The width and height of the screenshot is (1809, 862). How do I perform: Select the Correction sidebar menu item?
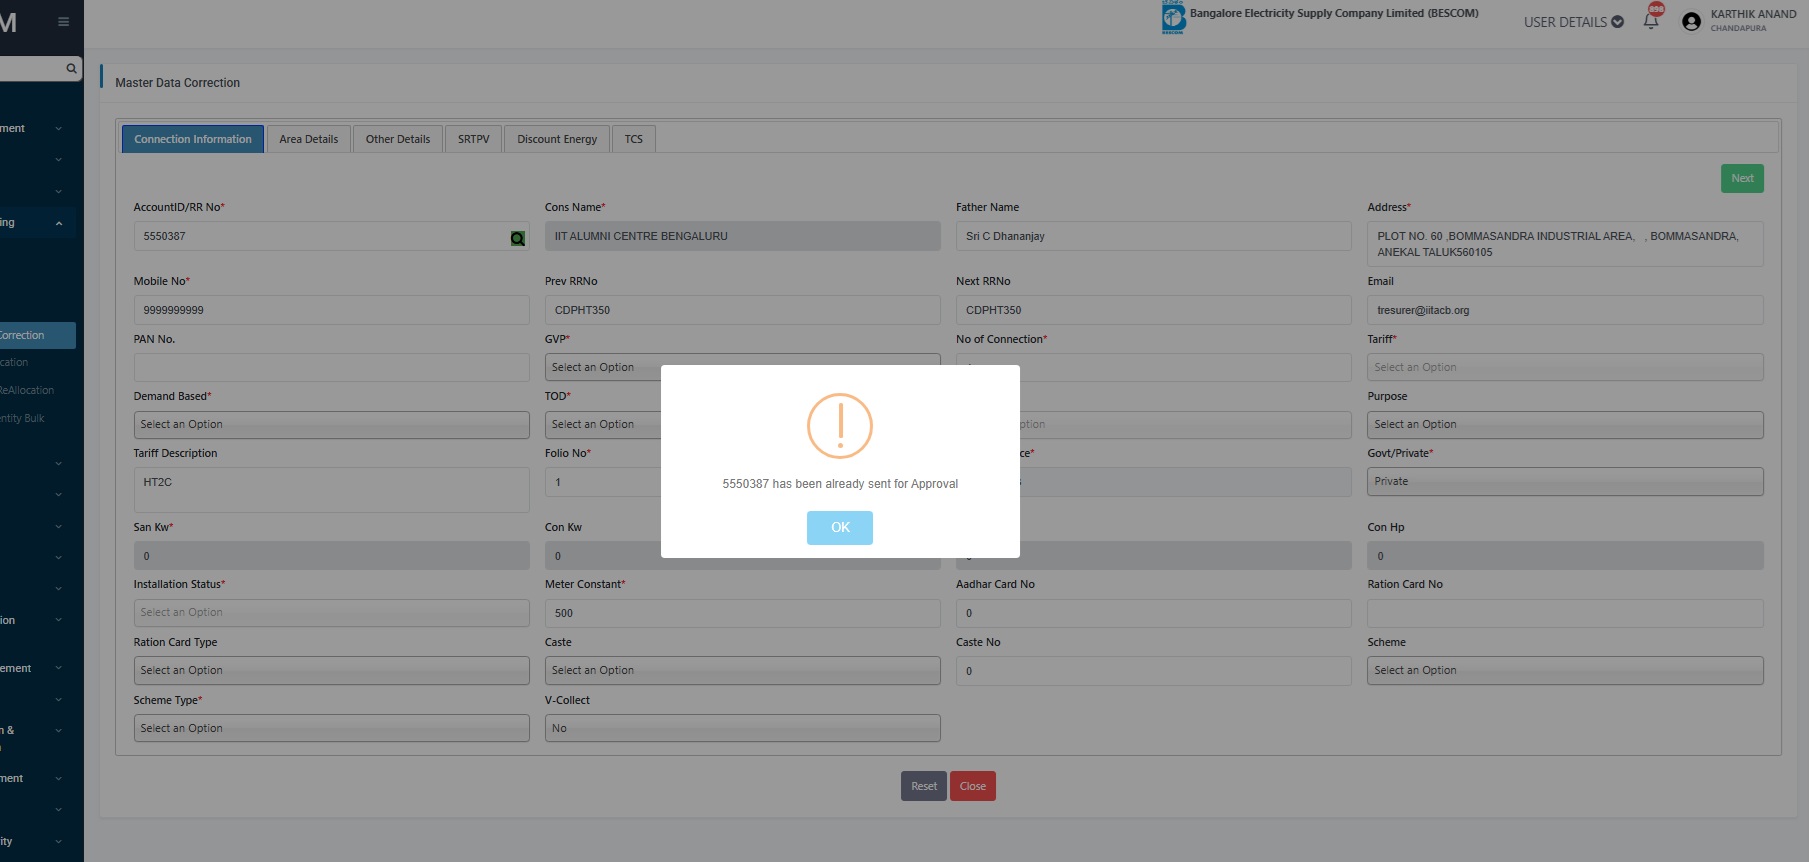tap(38, 335)
